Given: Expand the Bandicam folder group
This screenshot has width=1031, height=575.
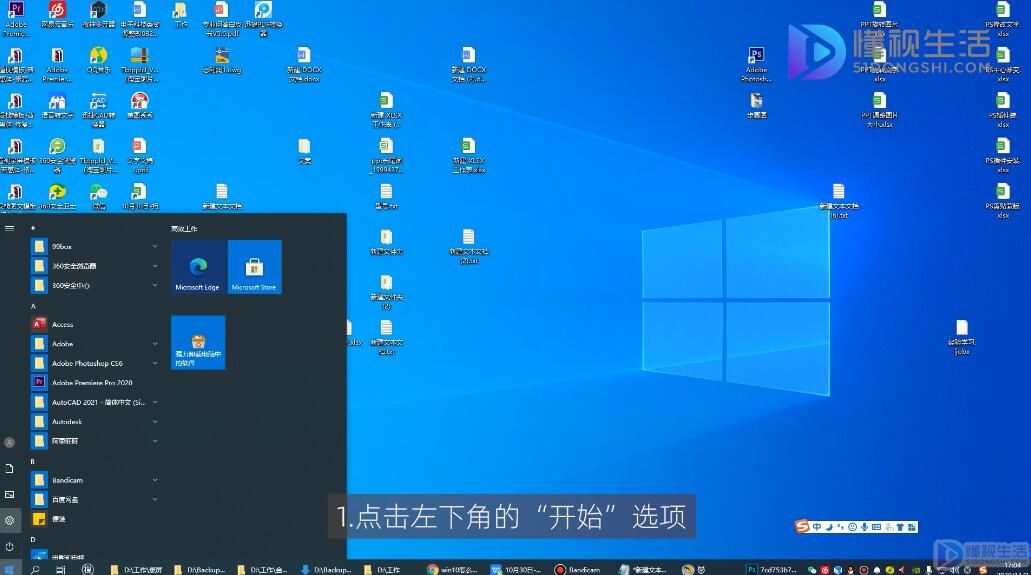Looking at the screenshot, I should (x=94, y=480).
